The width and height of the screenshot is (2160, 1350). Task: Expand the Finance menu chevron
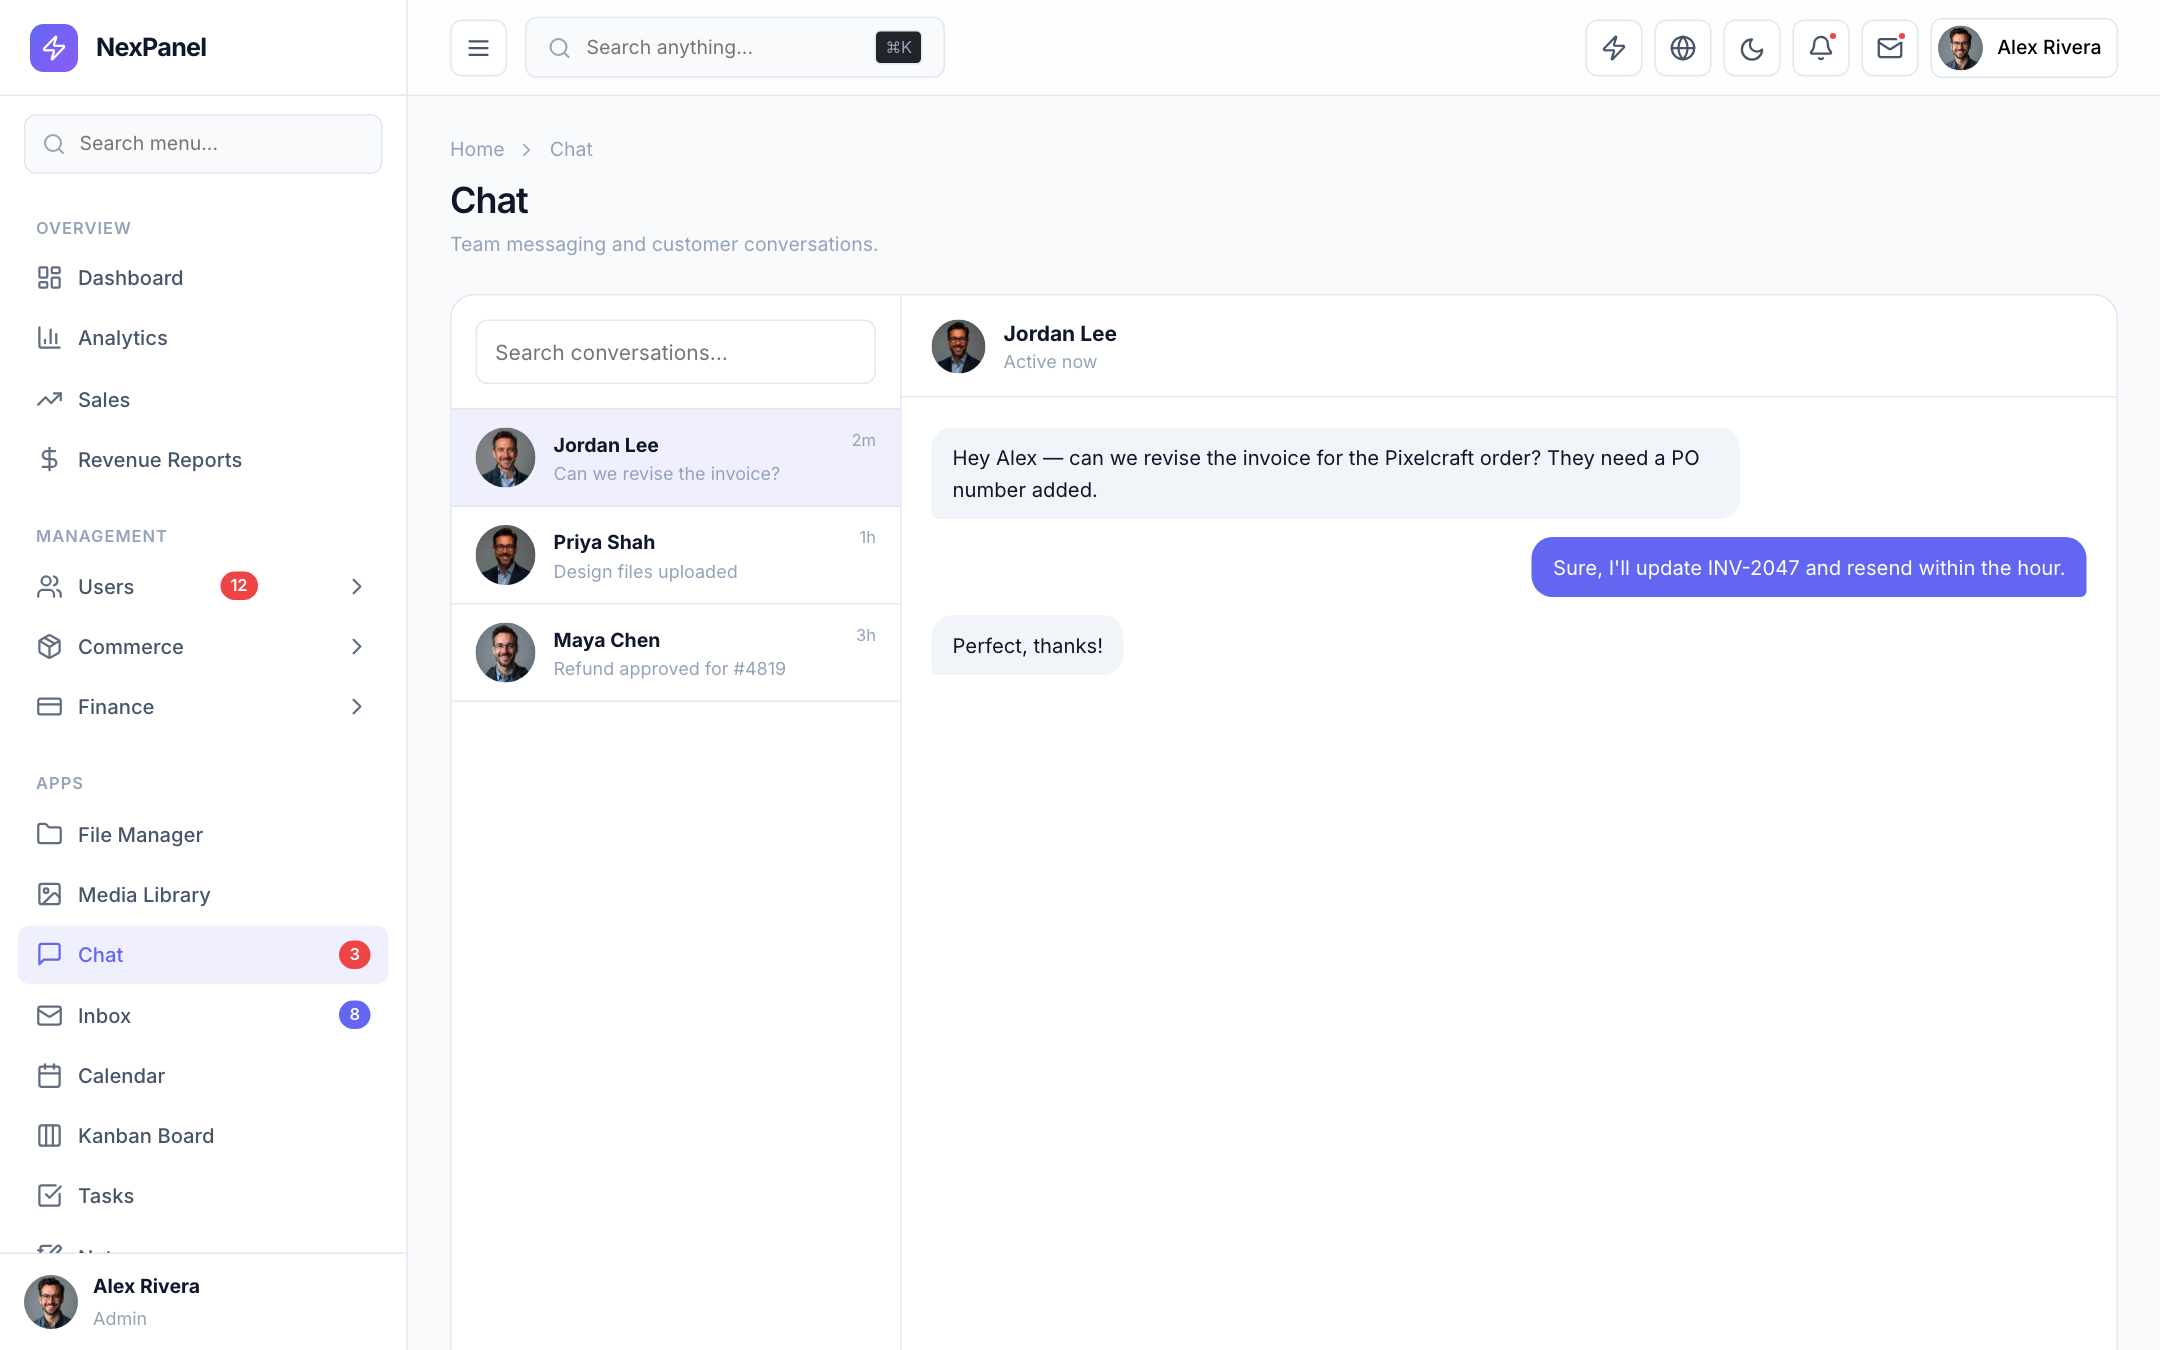(x=357, y=706)
